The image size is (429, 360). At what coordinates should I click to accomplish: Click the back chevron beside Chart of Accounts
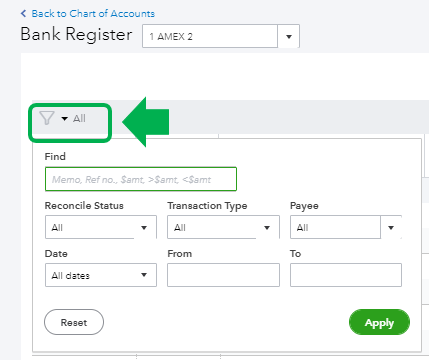(23, 13)
